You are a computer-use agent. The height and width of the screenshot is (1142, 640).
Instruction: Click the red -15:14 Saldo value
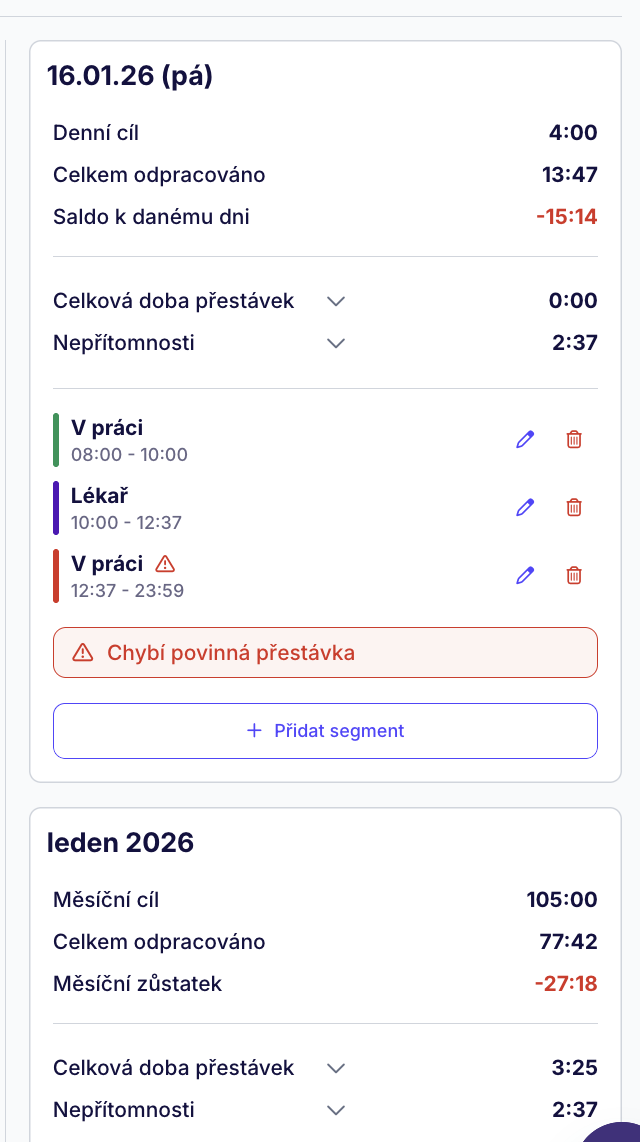click(x=566, y=217)
